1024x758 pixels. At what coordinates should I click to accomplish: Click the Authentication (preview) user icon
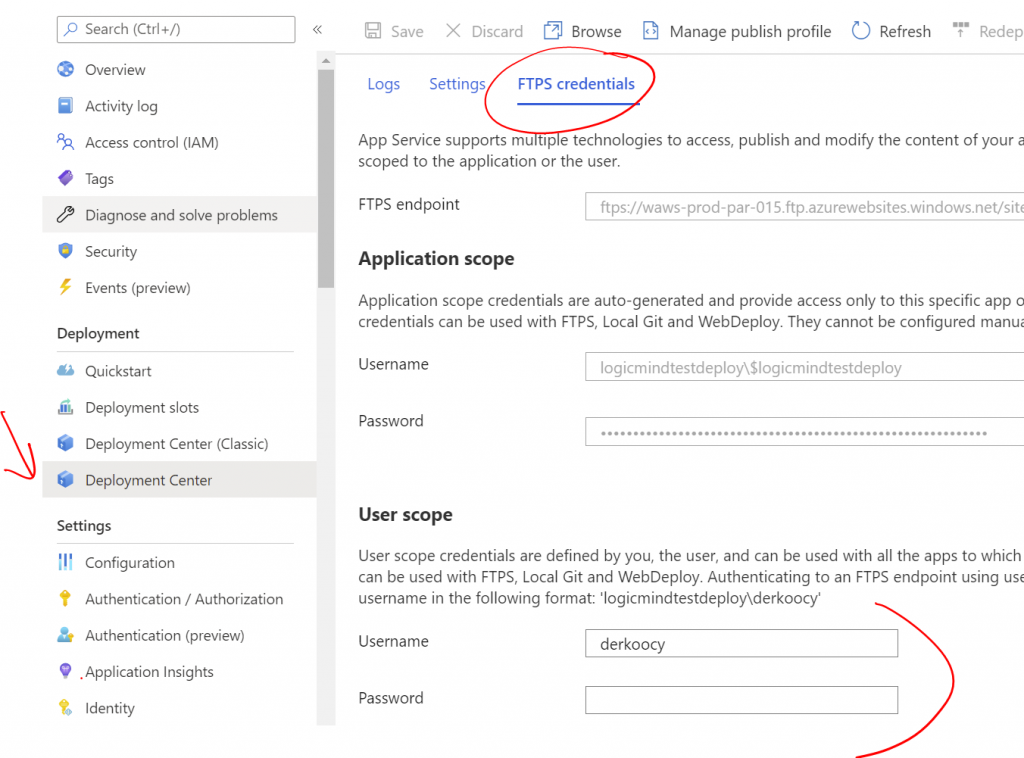65,635
